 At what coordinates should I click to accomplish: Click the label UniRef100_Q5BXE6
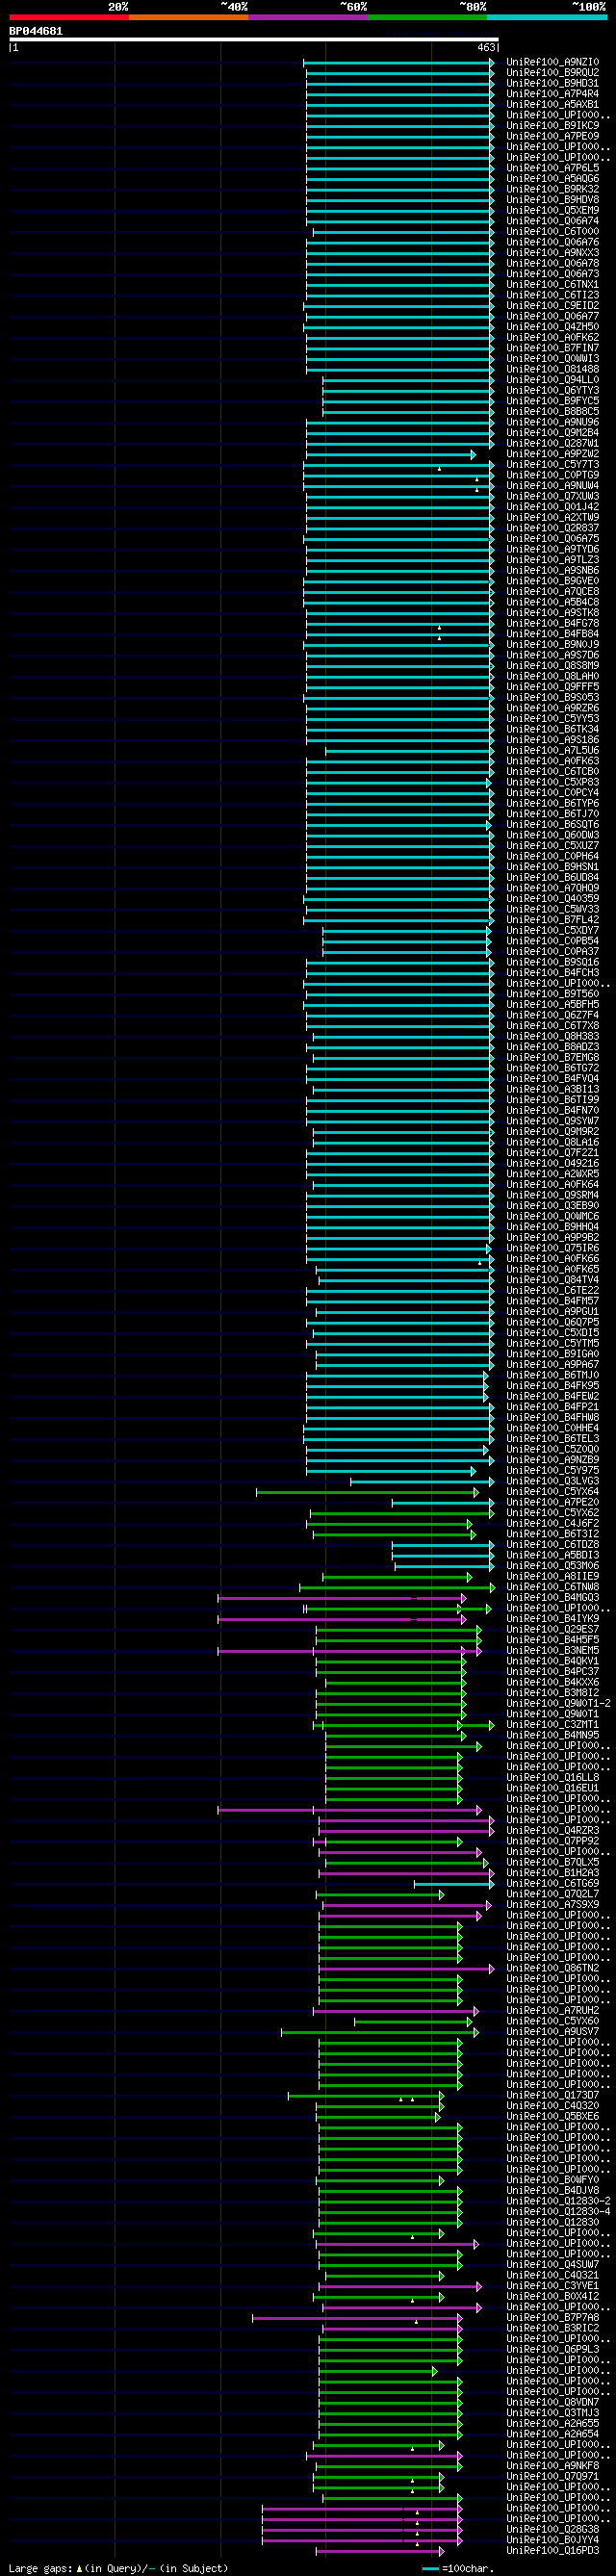tap(553, 2117)
